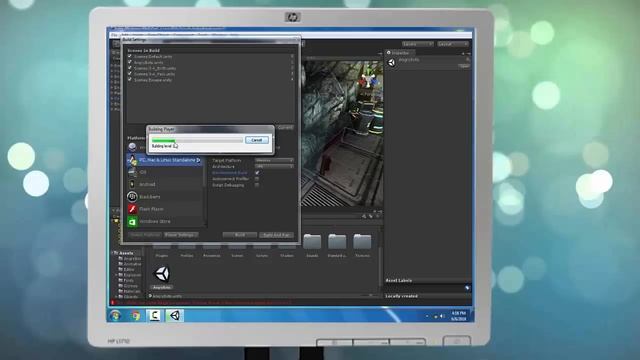
Task: Uncheck the fifth scene in build list
Action: pyautogui.click(x=130, y=80)
